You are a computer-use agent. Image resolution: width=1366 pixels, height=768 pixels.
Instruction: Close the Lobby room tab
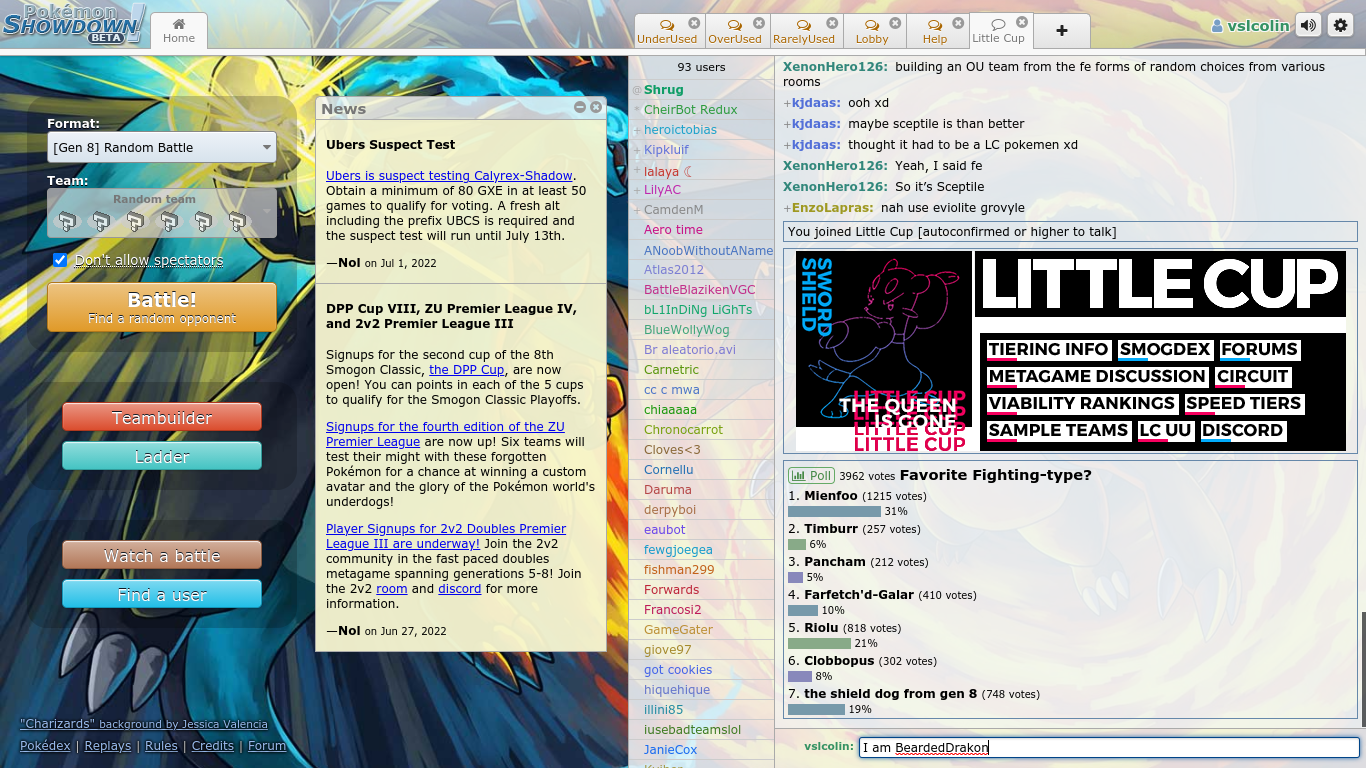coord(895,22)
